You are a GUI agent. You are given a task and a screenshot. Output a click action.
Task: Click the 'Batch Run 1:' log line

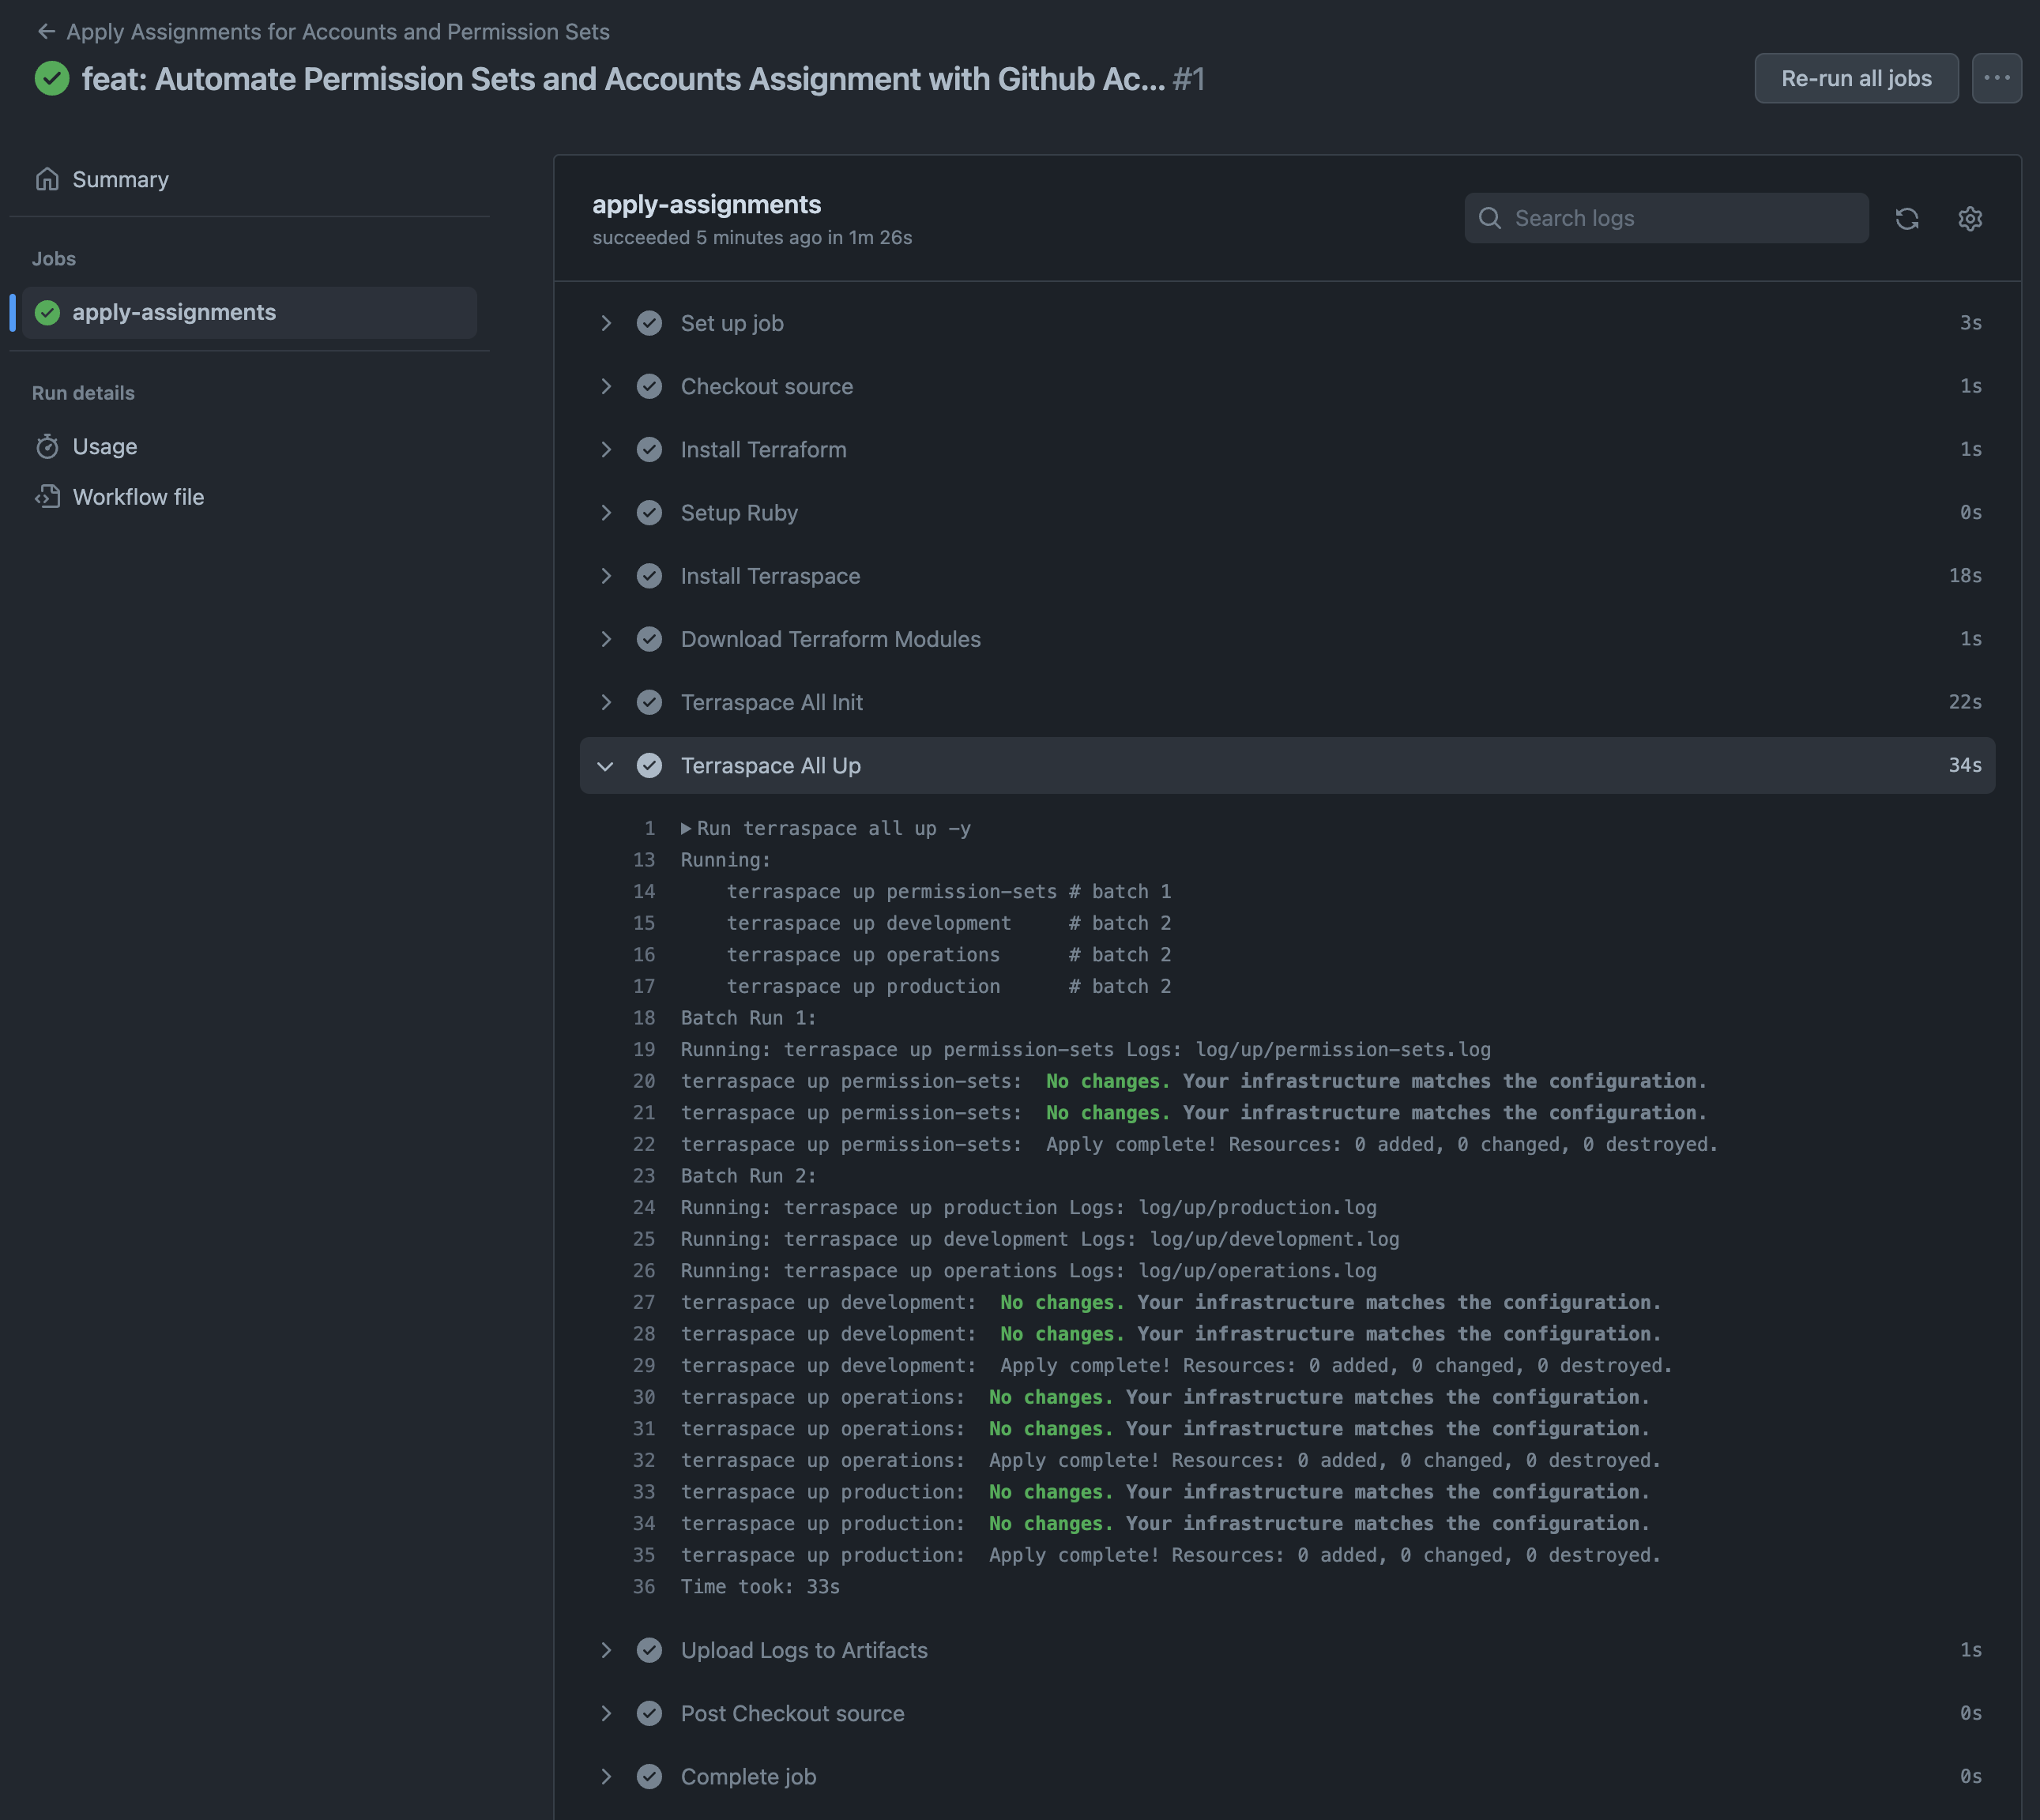748,1018
